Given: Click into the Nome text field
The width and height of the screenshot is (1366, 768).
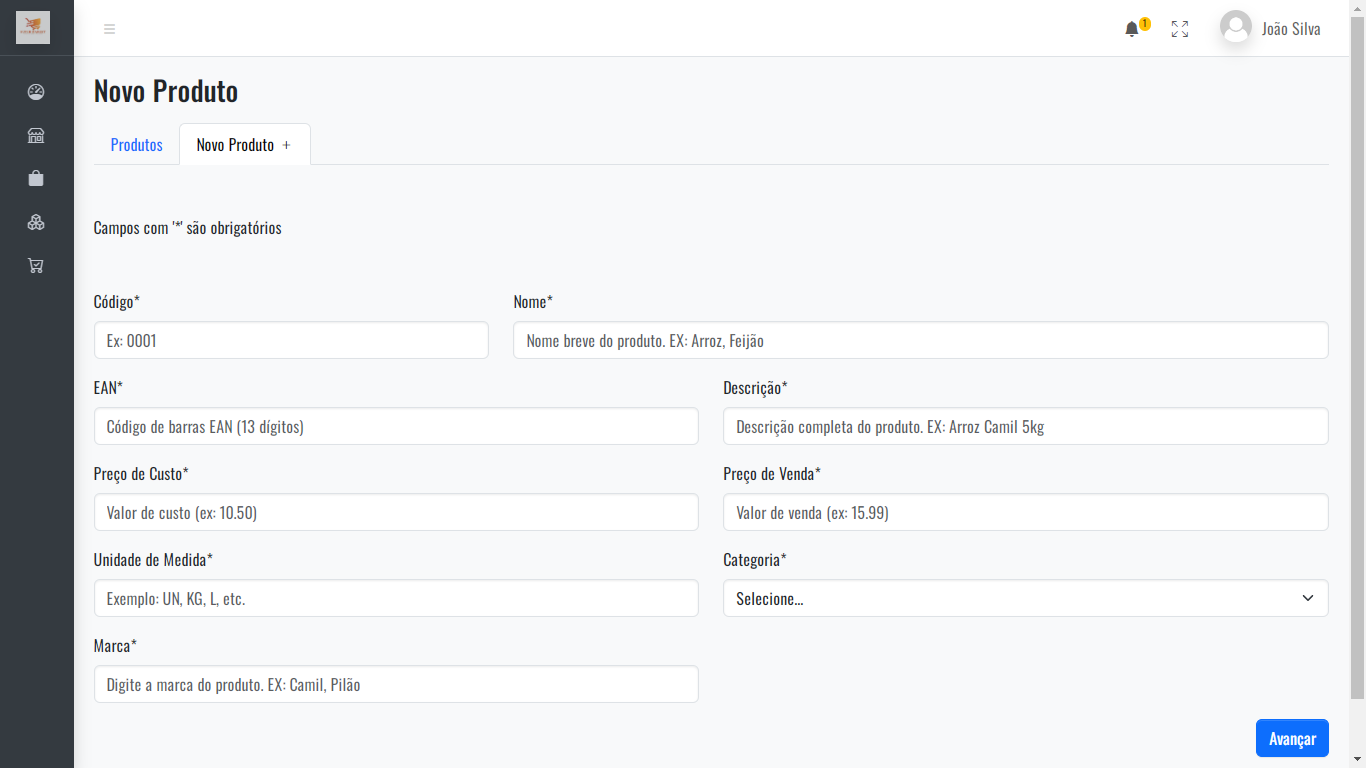Looking at the screenshot, I should tap(920, 340).
